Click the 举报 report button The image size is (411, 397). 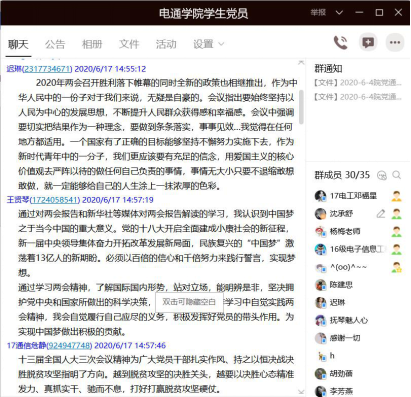pyautogui.click(x=318, y=13)
